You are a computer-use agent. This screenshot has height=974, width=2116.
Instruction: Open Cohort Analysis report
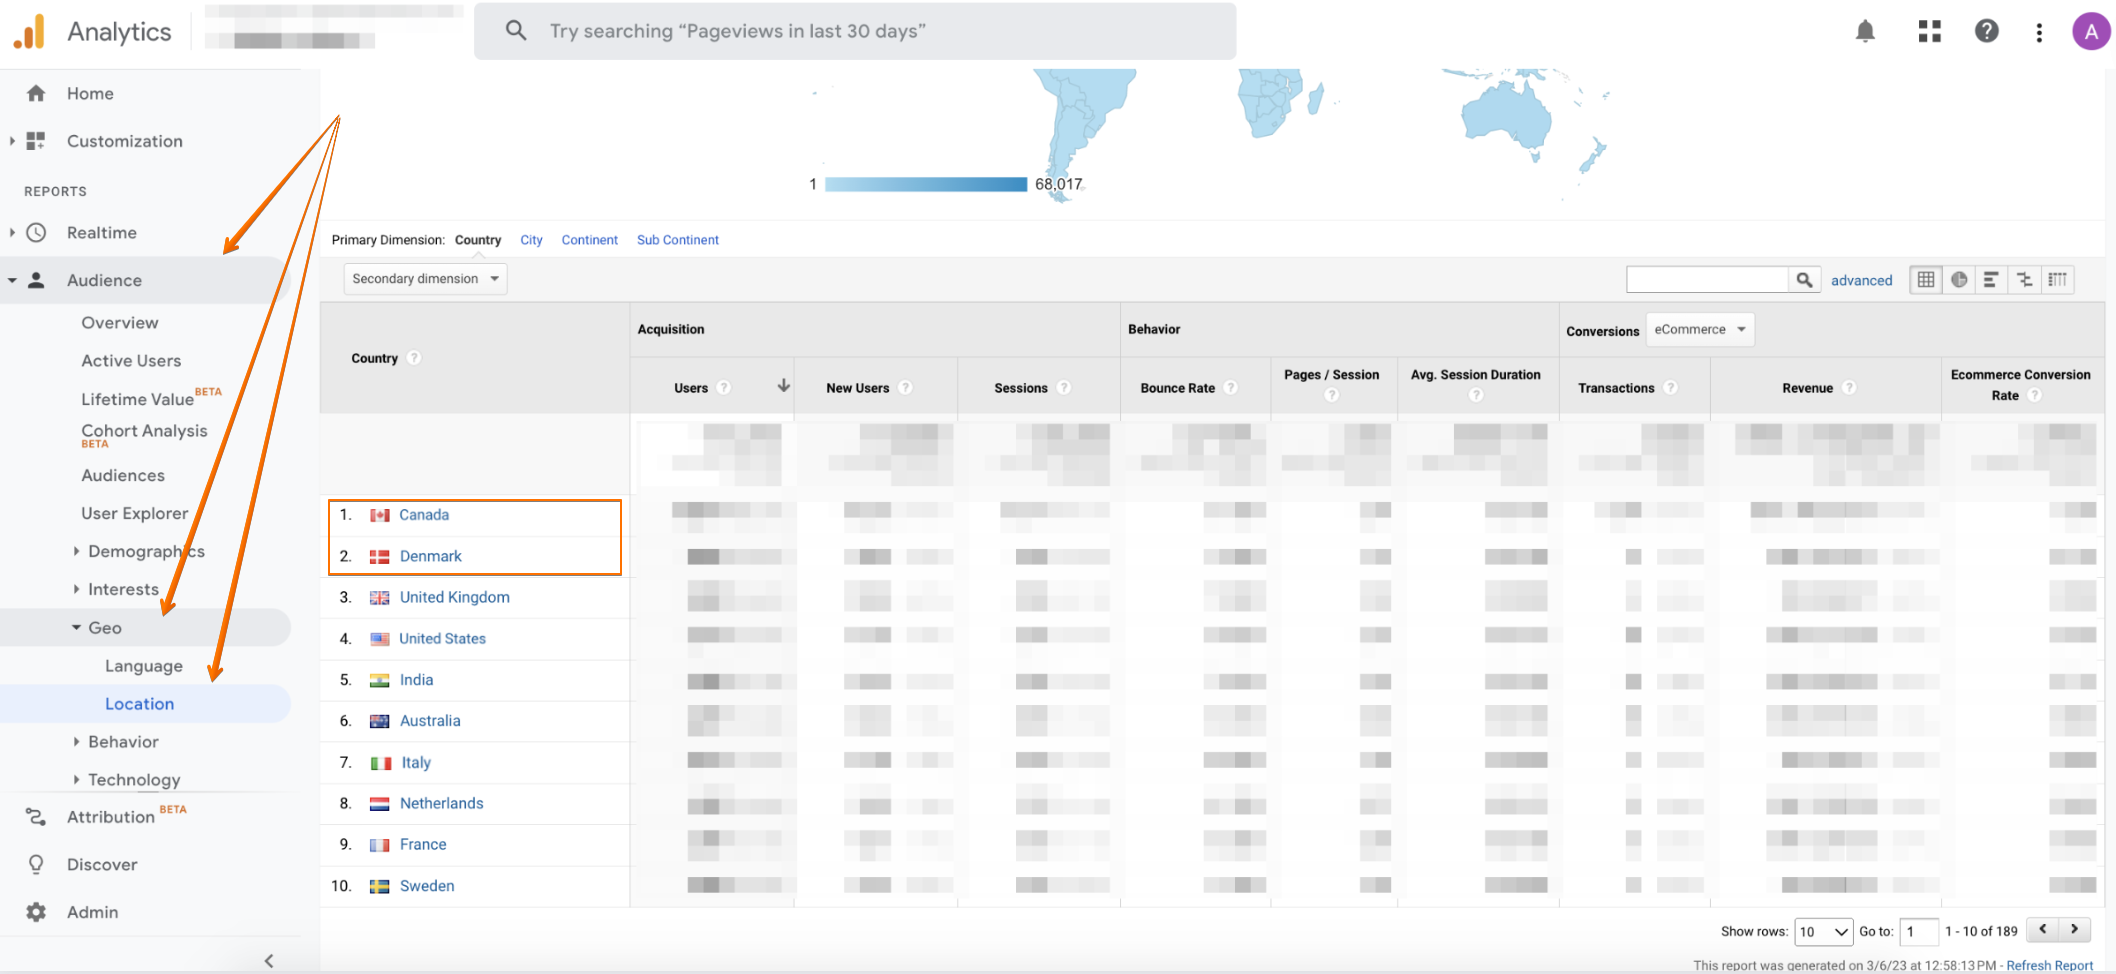tap(144, 431)
